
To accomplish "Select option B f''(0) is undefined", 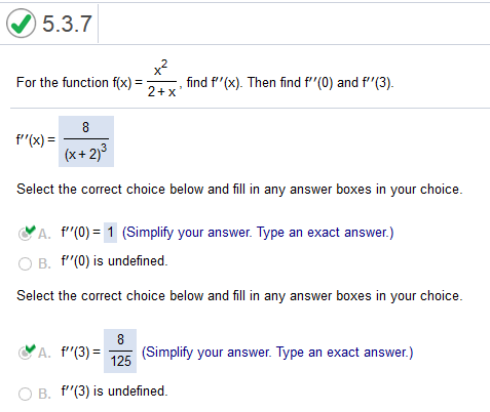I will 25,264.
